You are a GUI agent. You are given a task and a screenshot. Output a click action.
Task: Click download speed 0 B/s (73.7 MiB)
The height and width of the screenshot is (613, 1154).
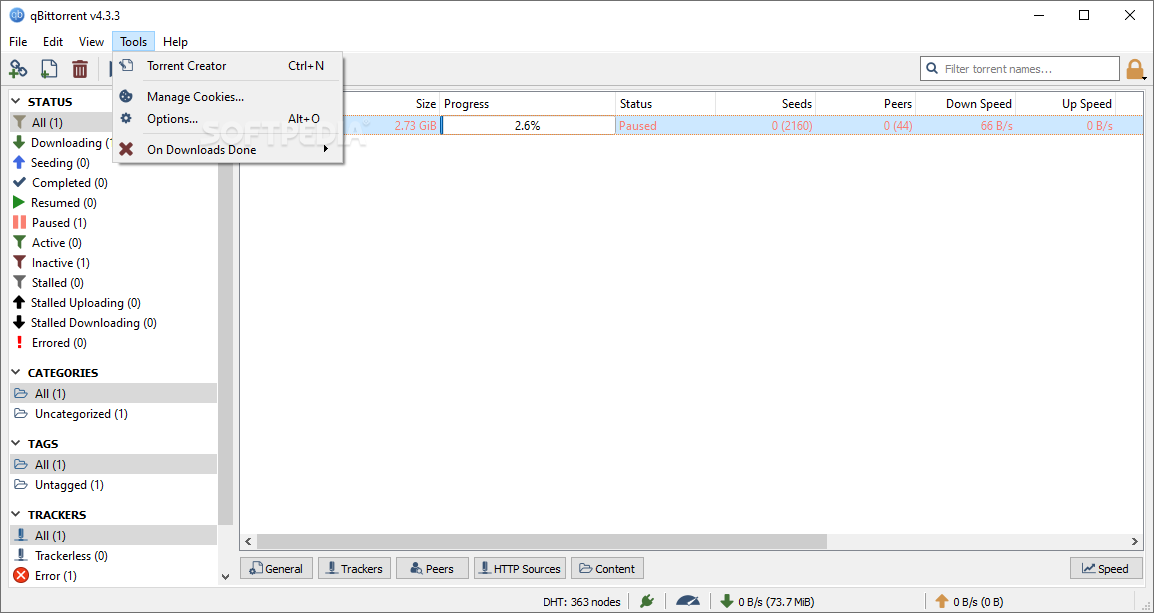coord(767,601)
